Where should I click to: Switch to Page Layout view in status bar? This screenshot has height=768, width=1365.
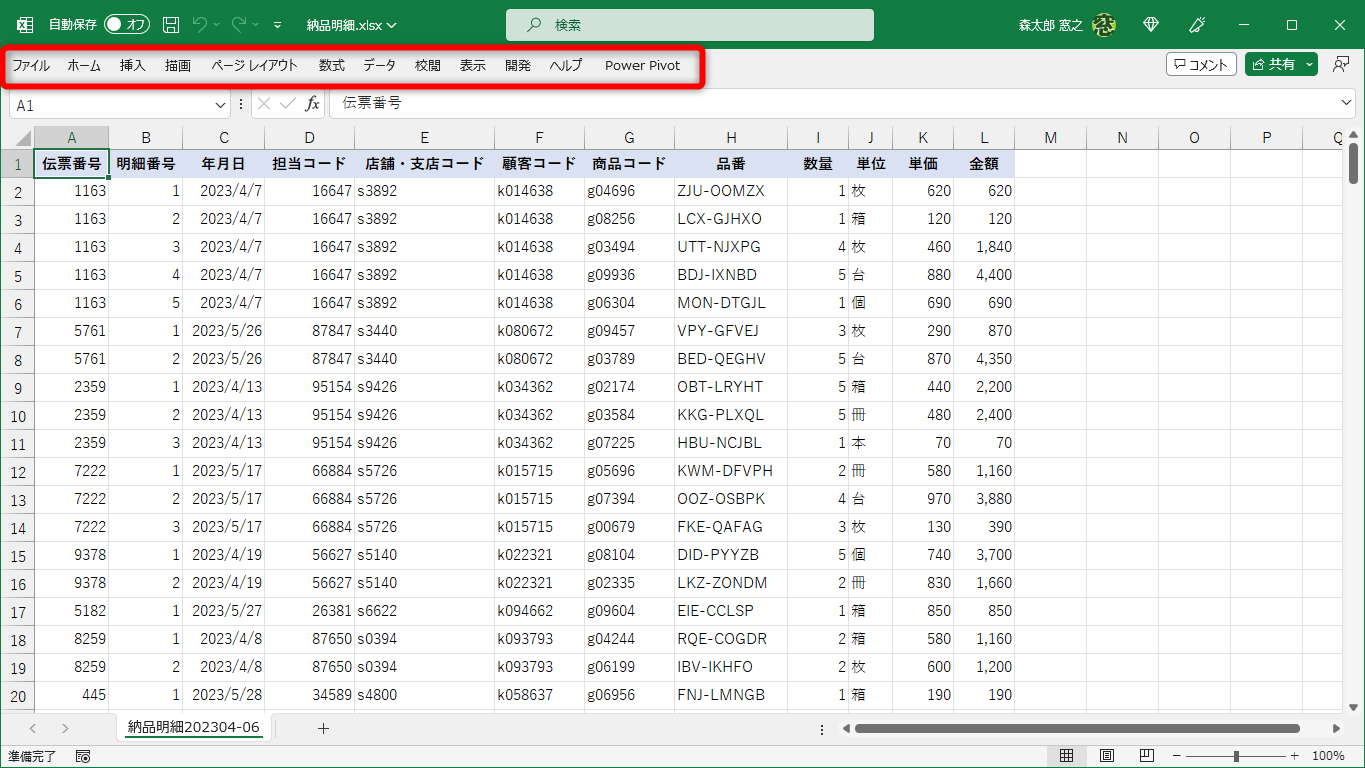(x=1107, y=756)
